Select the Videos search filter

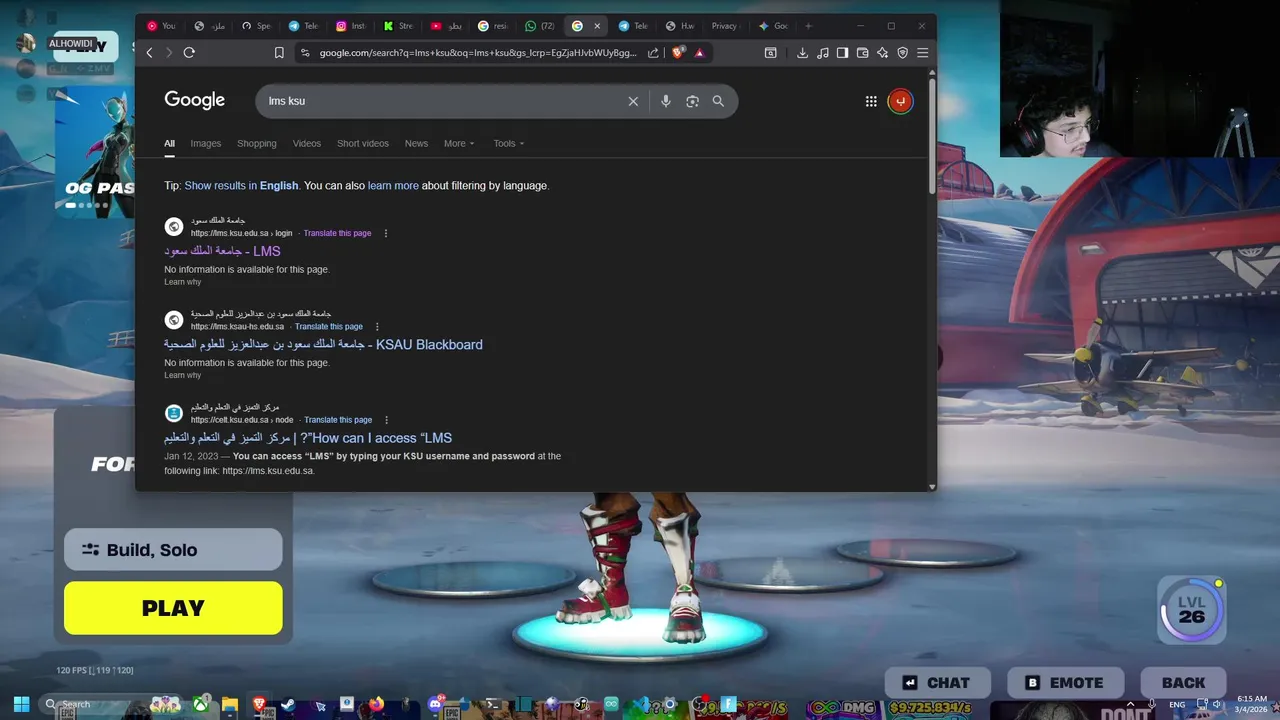coord(307,143)
